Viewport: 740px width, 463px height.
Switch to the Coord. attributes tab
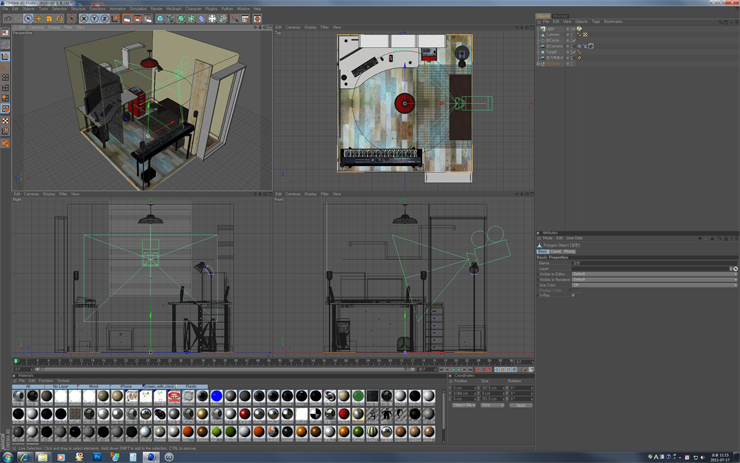556,252
